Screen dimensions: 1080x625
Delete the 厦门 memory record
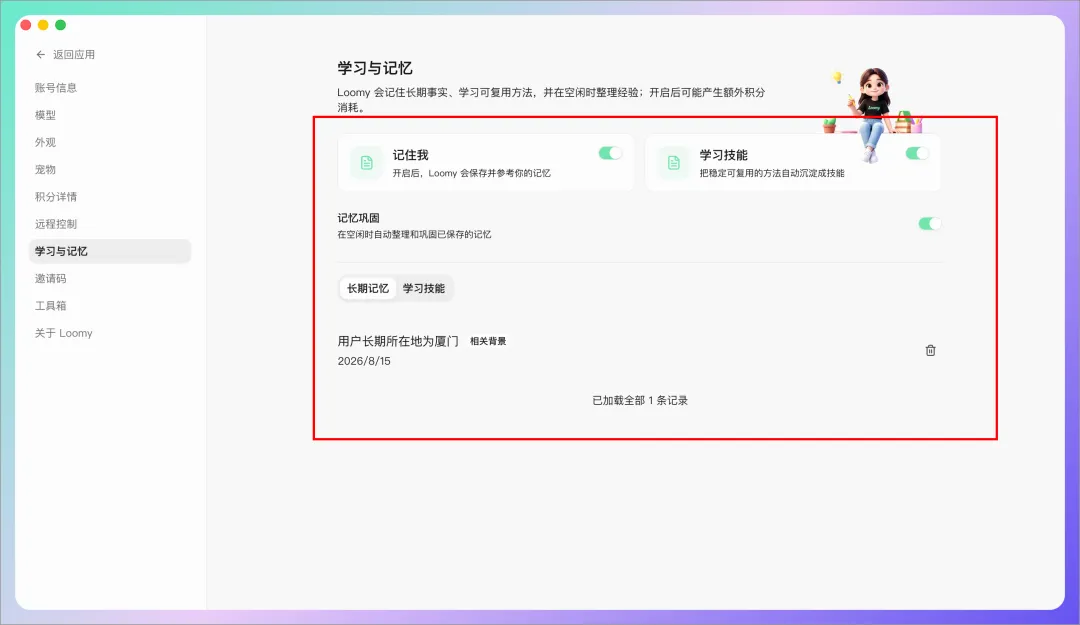click(x=930, y=350)
